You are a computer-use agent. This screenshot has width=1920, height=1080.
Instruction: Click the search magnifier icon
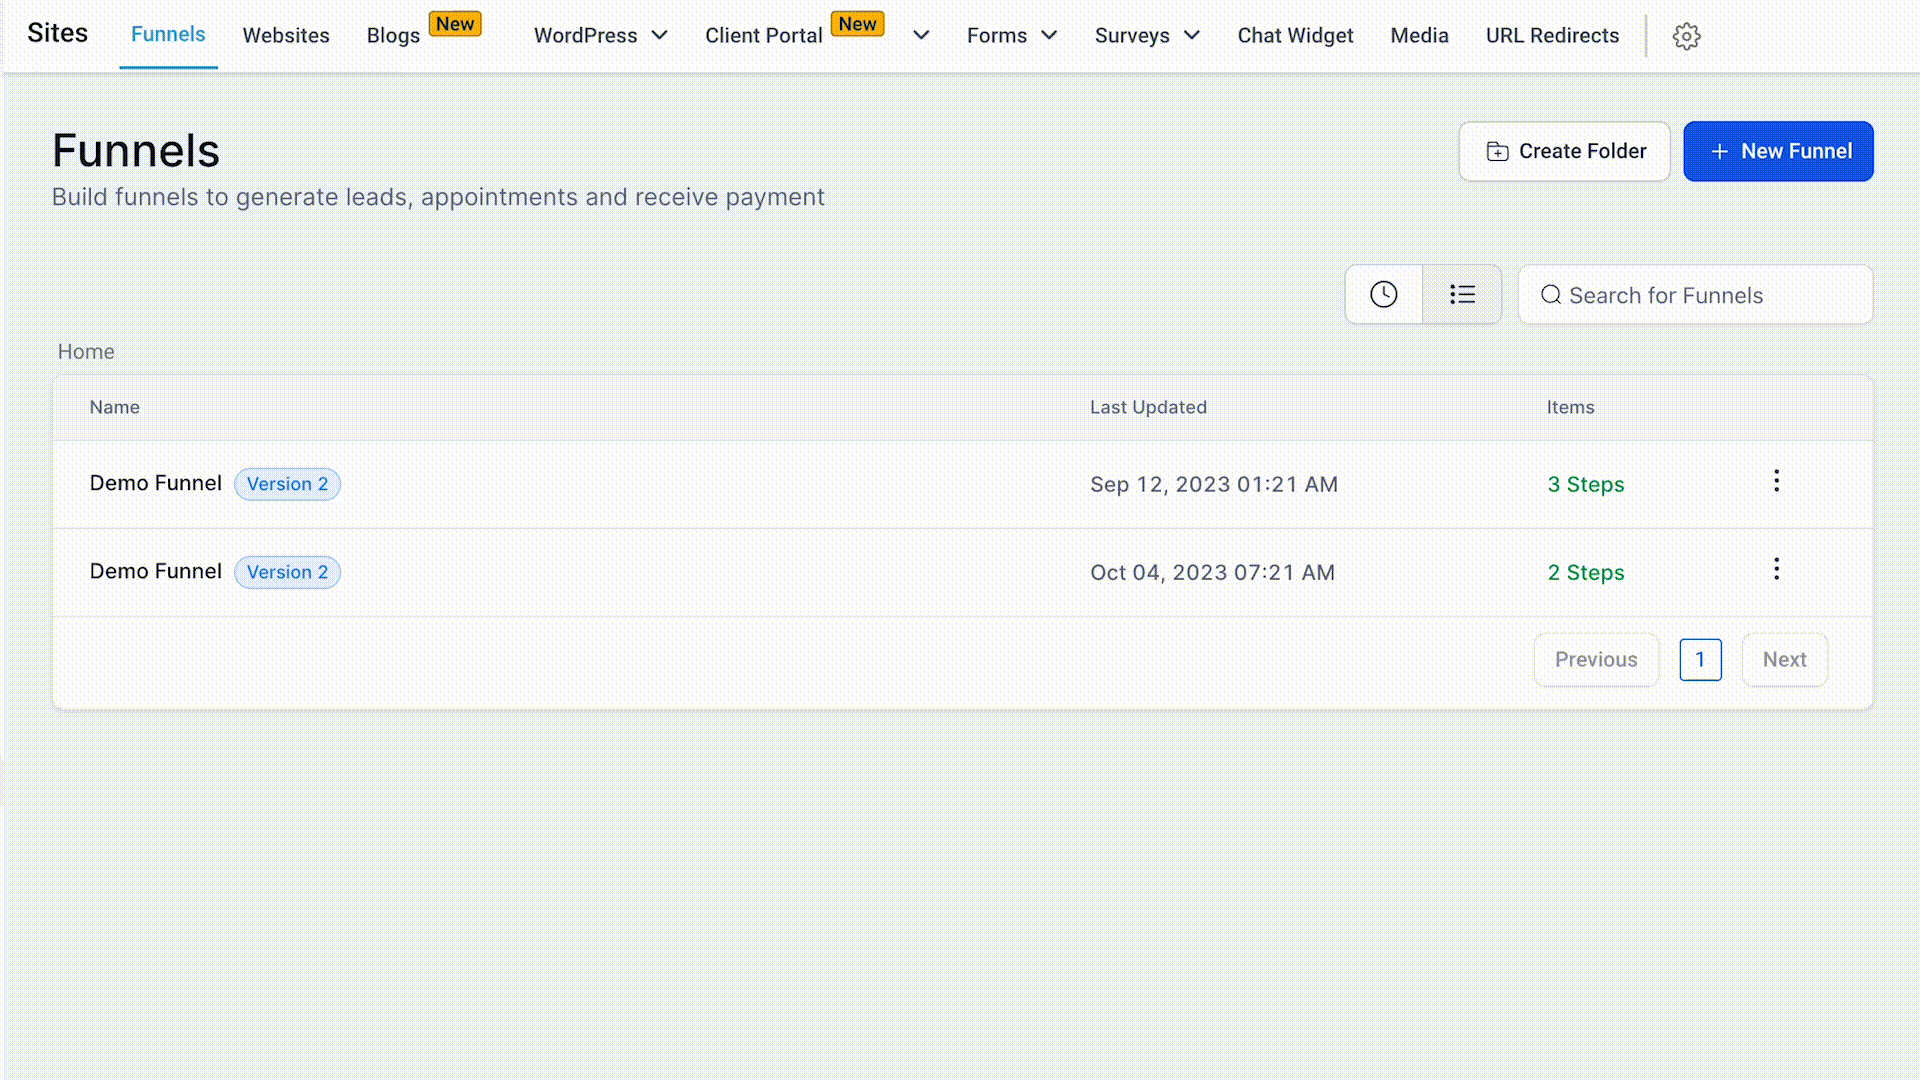click(1550, 295)
